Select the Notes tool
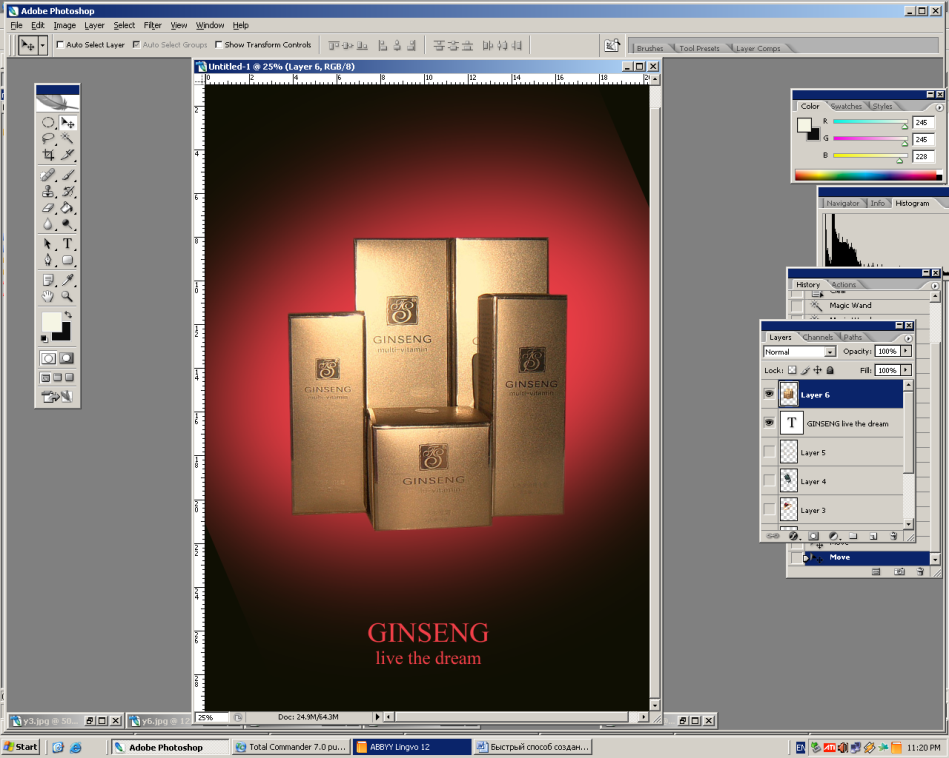This screenshot has height=758, width=949. [x=48, y=280]
